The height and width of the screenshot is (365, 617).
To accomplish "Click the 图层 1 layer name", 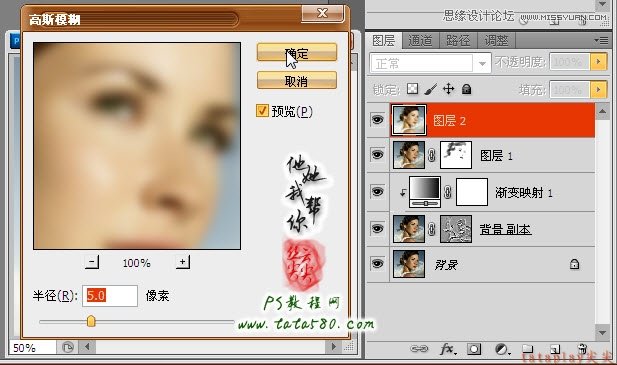I will coord(496,156).
